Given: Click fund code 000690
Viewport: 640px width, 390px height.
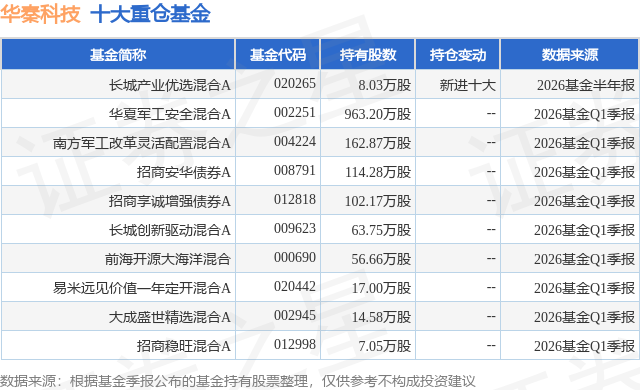Looking at the screenshot, I should tap(295, 257).
